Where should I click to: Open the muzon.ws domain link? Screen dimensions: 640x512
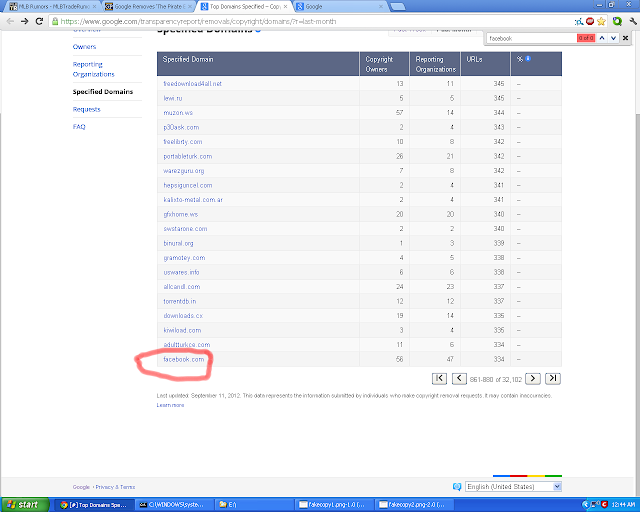(178, 113)
